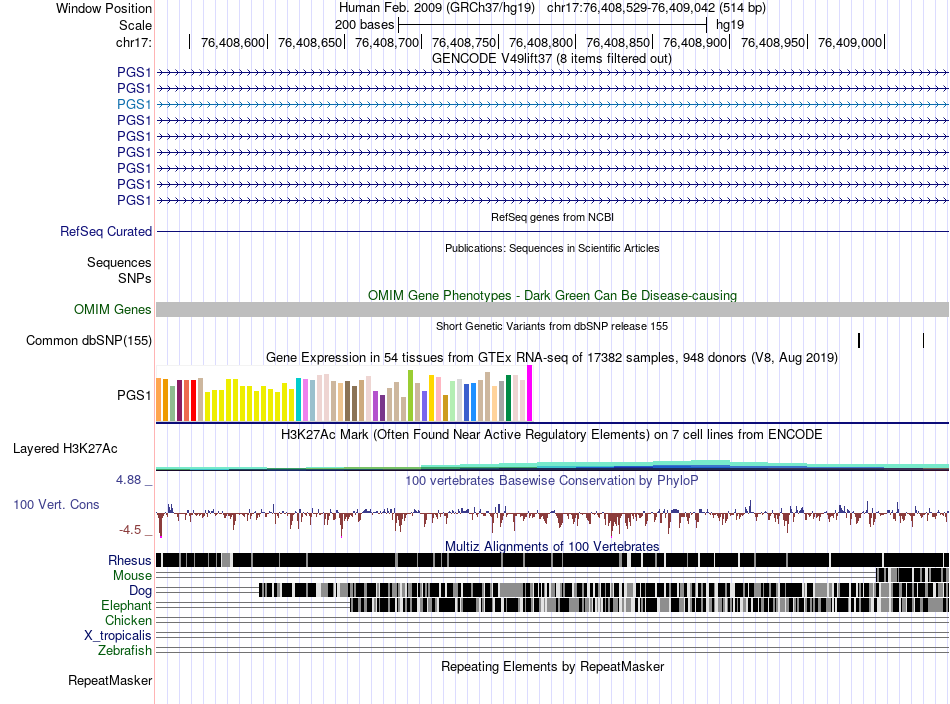Viewport: 950px width, 704px height.
Task: Open the GTEx Gene Expression track title
Action: tap(552, 357)
